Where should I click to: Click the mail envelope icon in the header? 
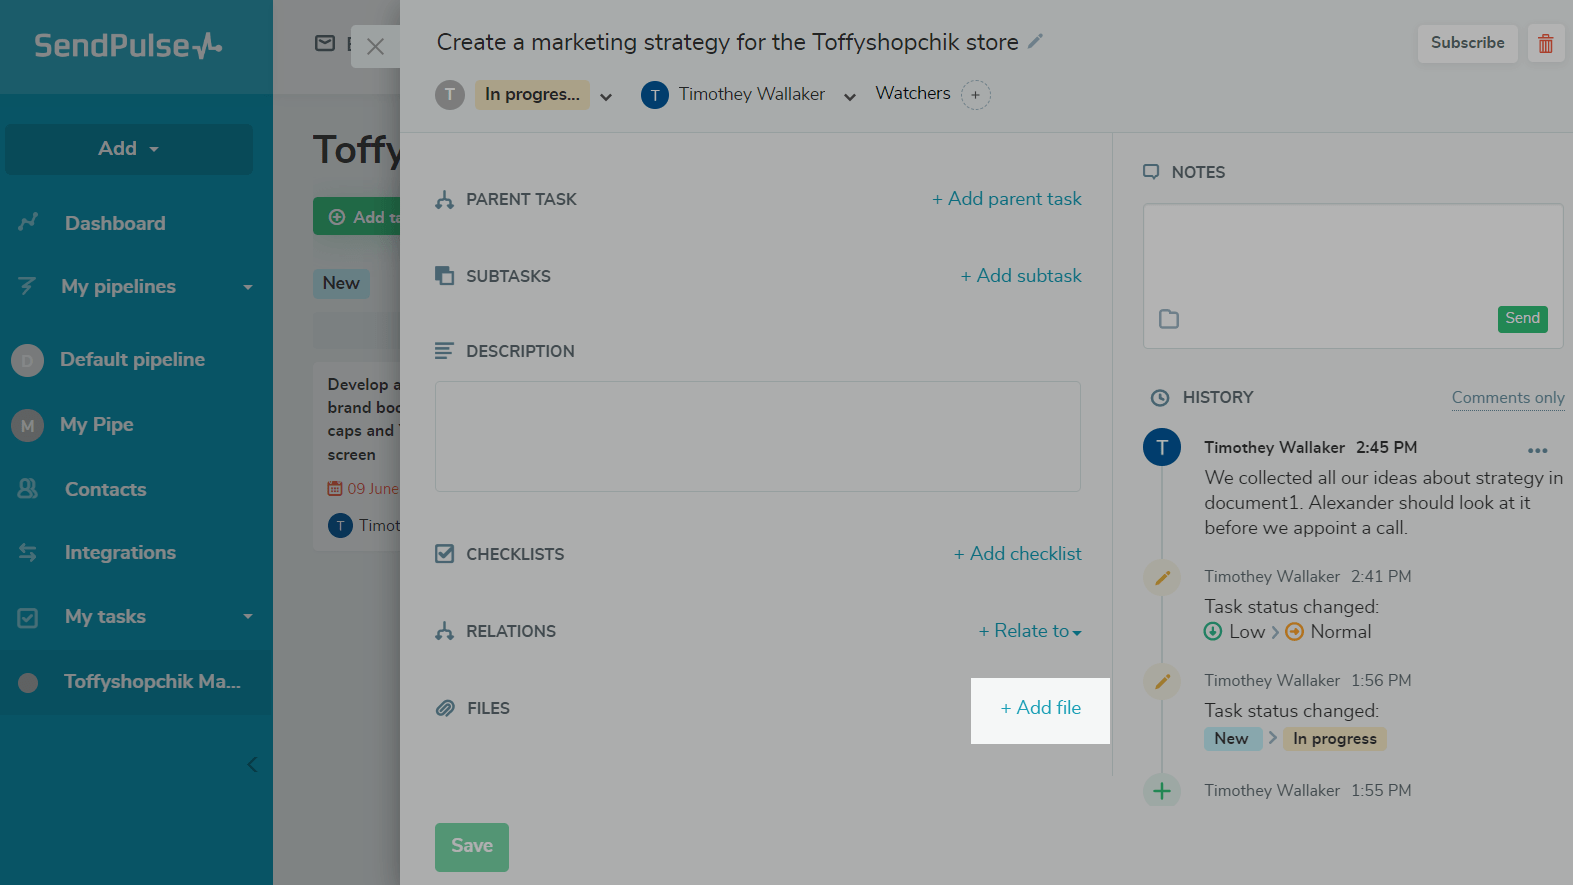click(x=325, y=43)
